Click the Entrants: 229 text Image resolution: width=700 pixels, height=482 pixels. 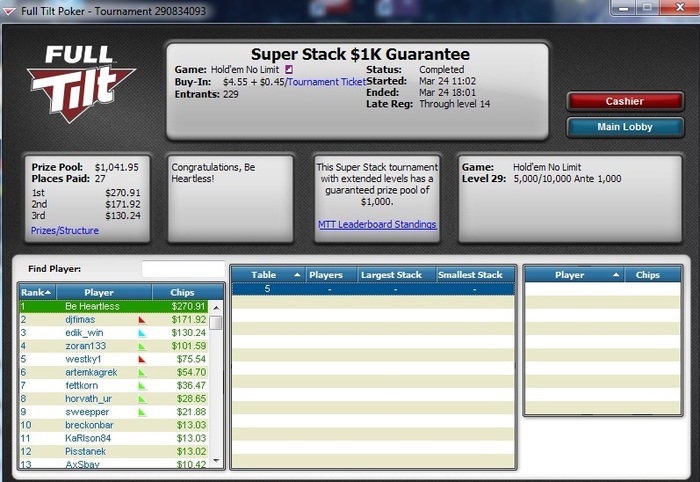tap(206, 94)
